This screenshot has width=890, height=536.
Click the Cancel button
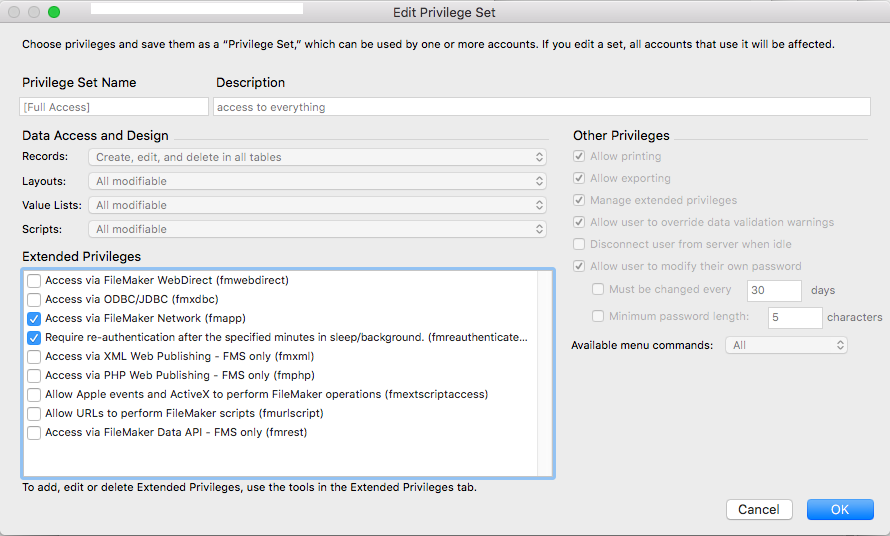759,509
